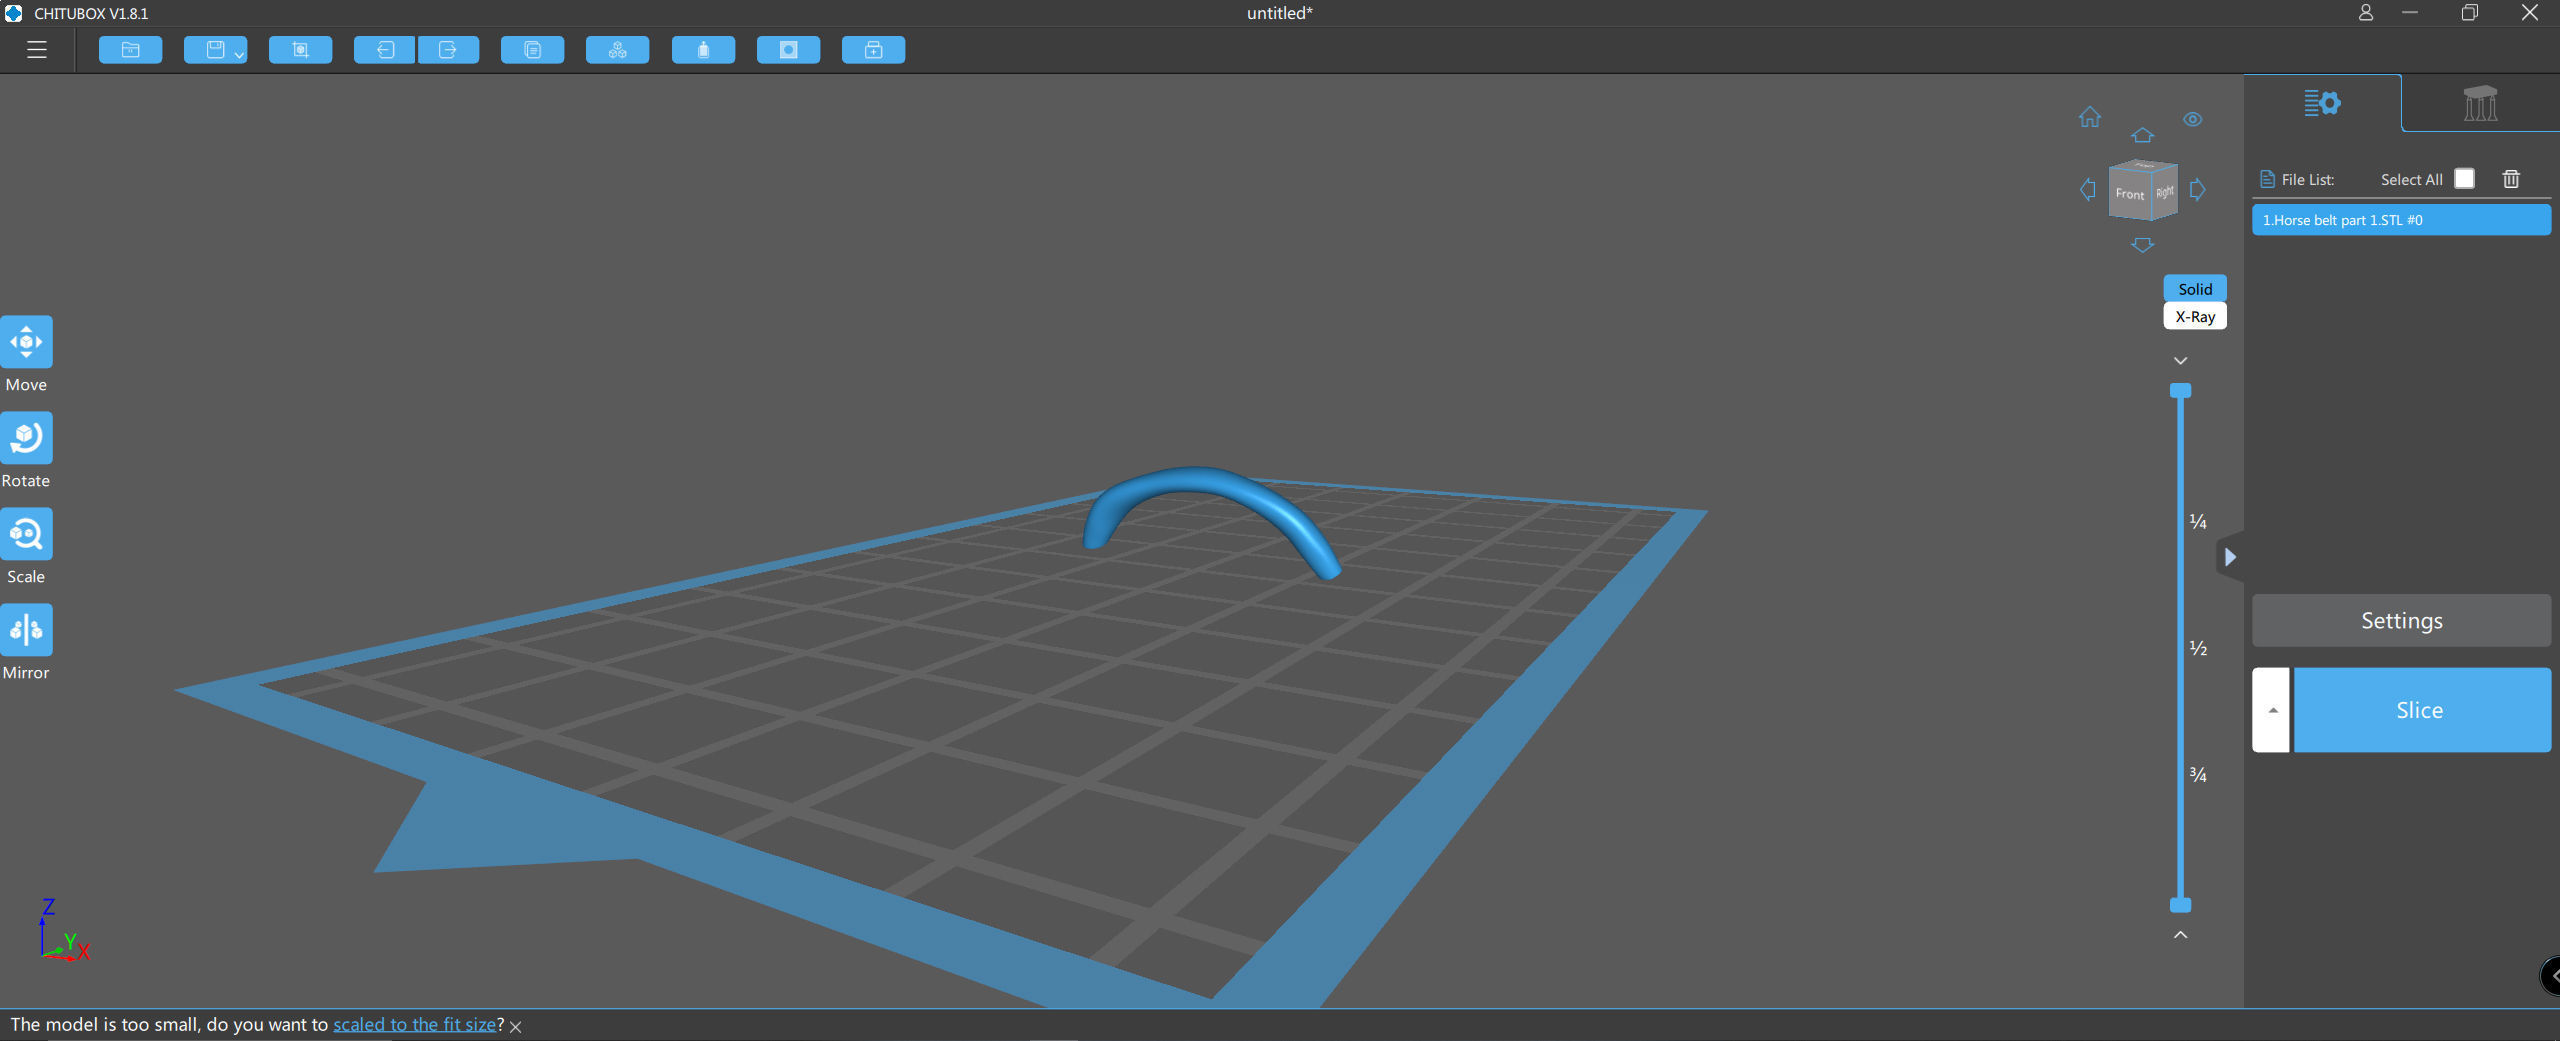
Task: Click the redo toolbar button
Action: (448, 50)
